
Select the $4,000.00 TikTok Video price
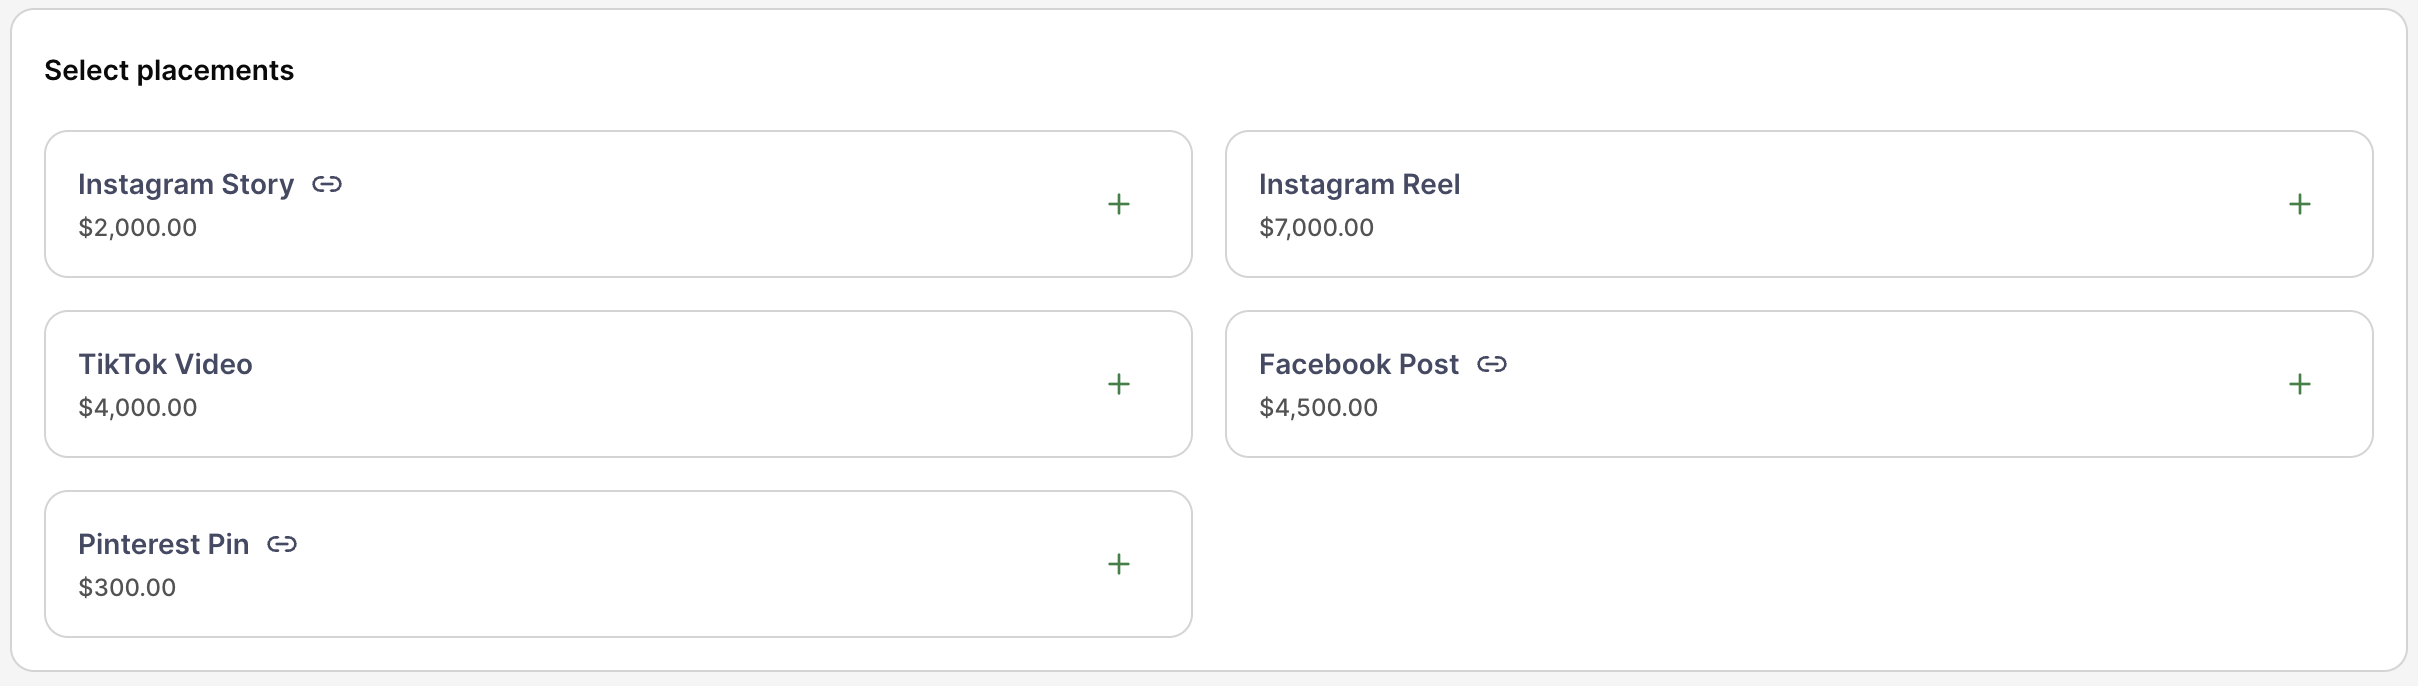[138, 408]
